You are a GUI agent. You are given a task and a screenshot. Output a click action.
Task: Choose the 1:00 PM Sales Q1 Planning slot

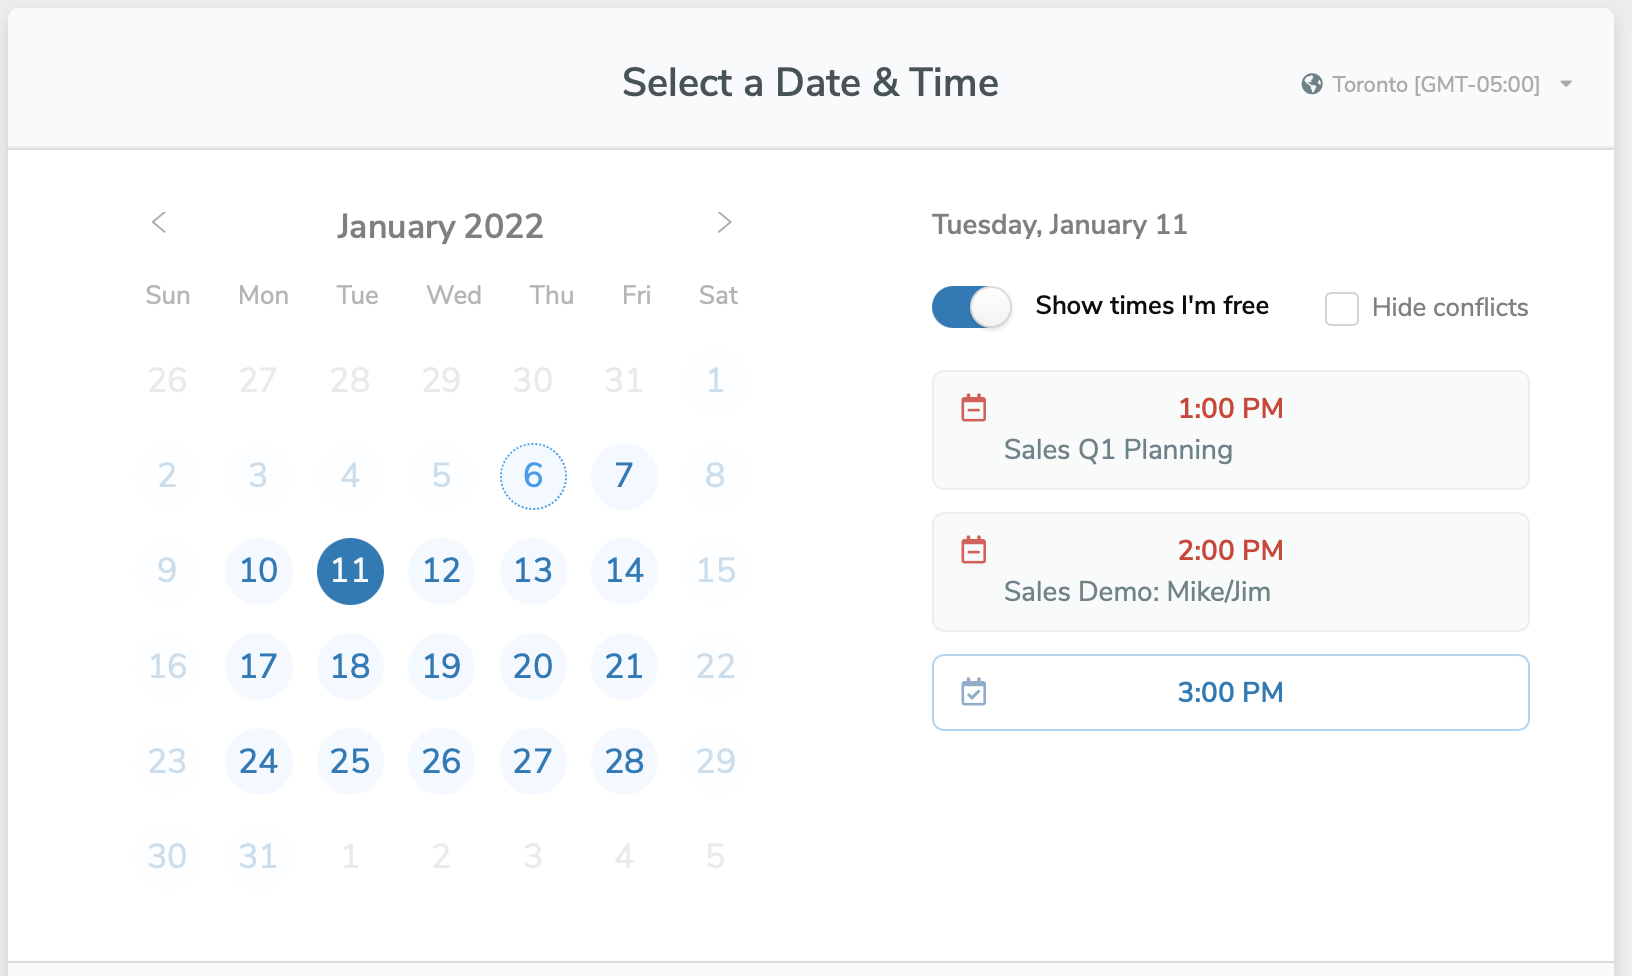(1230, 430)
